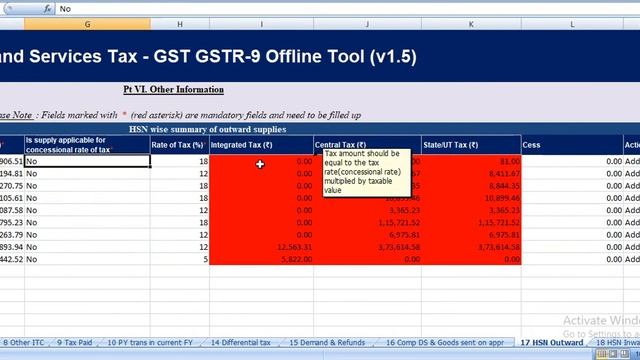Click the 'Is supply applicable for concessional rate' header
The height and width of the screenshot is (360, 640).
87,145
